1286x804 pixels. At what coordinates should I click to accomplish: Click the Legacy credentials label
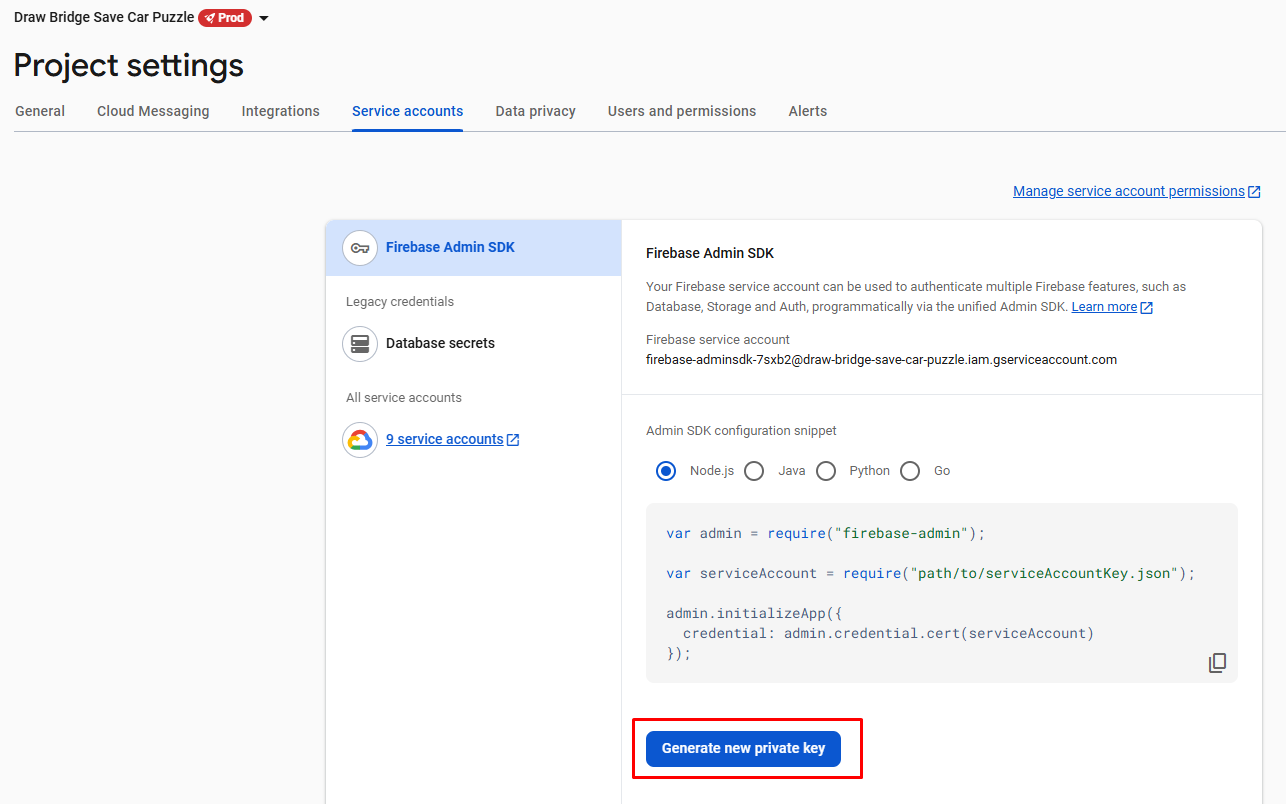pyautogui.click(x=400, y=302)
